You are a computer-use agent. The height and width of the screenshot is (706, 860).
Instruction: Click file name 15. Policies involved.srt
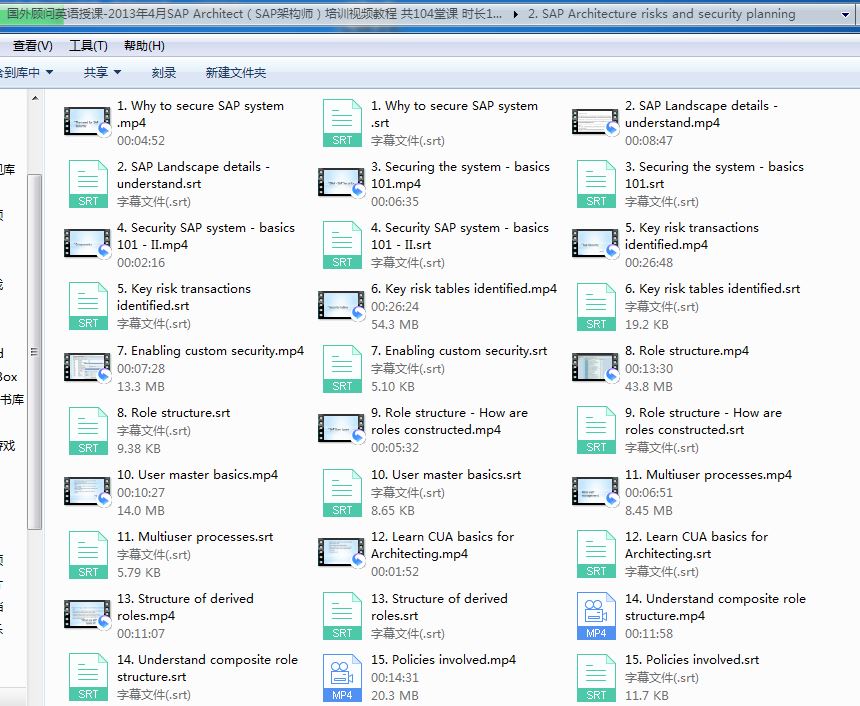click(x=692, y=659)
